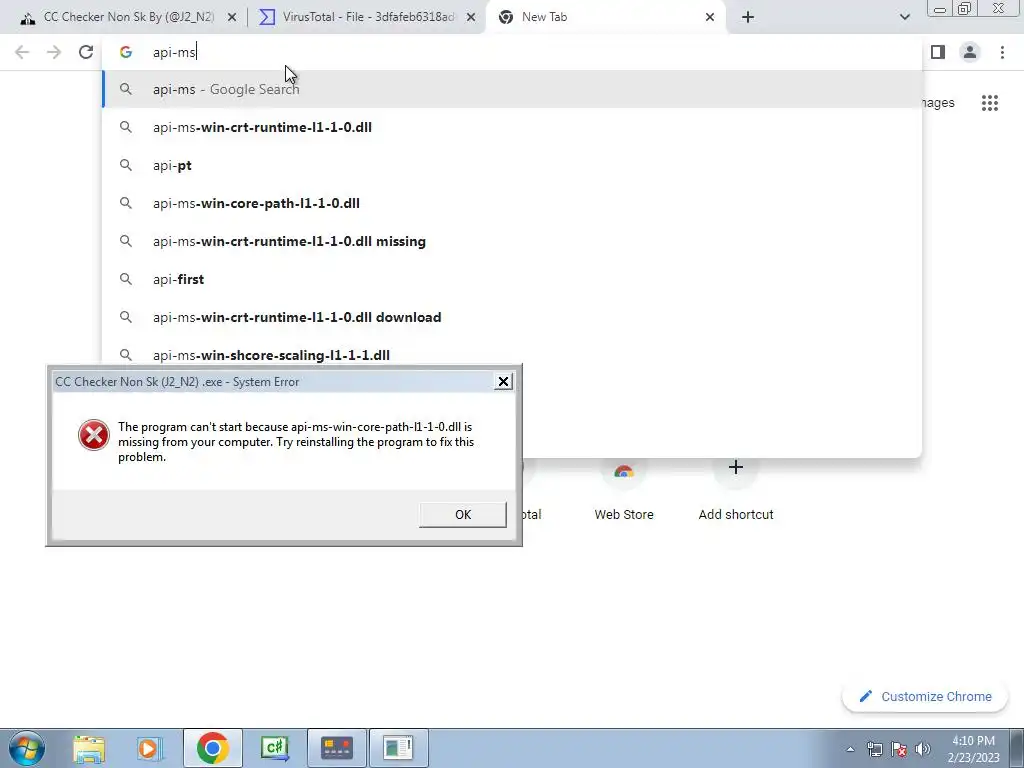Go back with the back arrow
Screen dimensions: 1024x768
pyautogui.click(x=22, y=52)
